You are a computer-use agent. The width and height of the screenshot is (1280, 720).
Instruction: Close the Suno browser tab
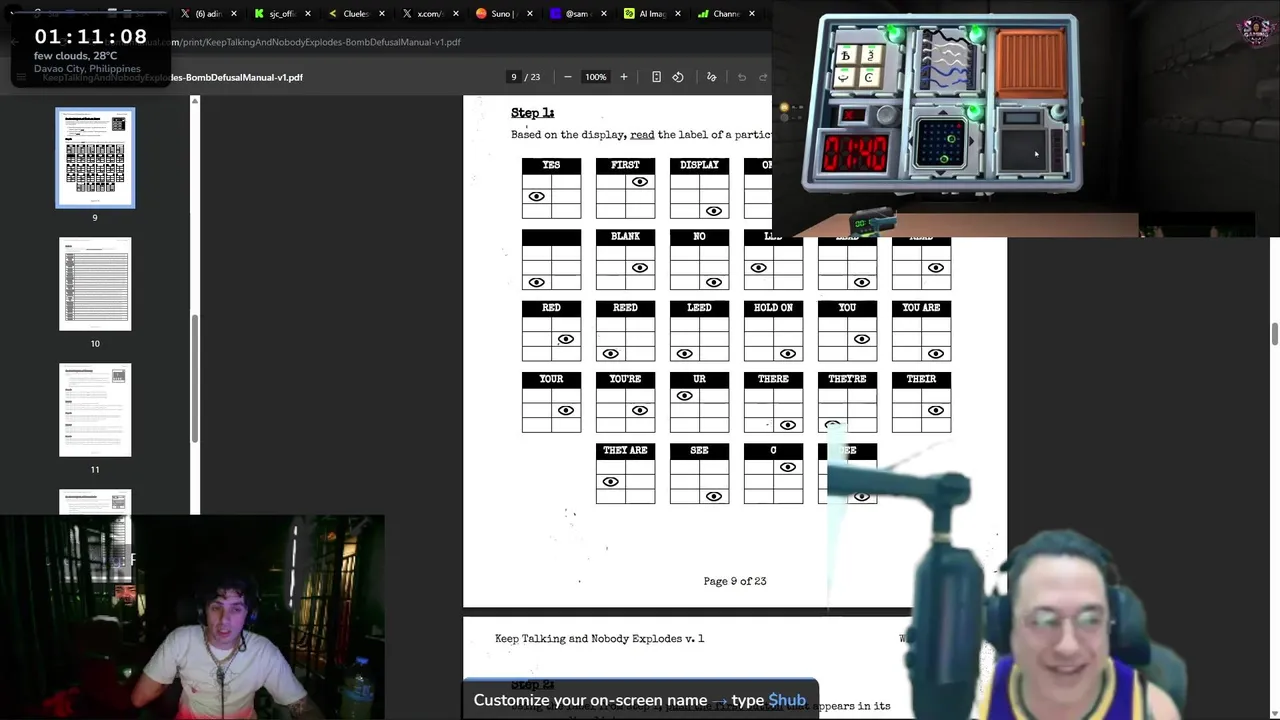[x=530, y=14]
